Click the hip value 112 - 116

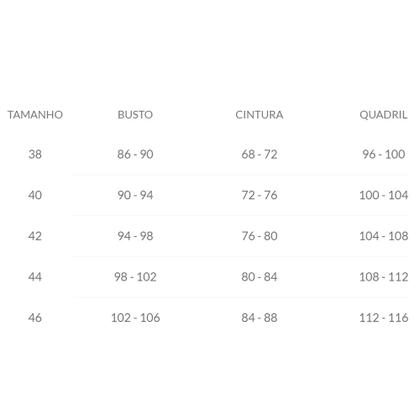[384, 318]
